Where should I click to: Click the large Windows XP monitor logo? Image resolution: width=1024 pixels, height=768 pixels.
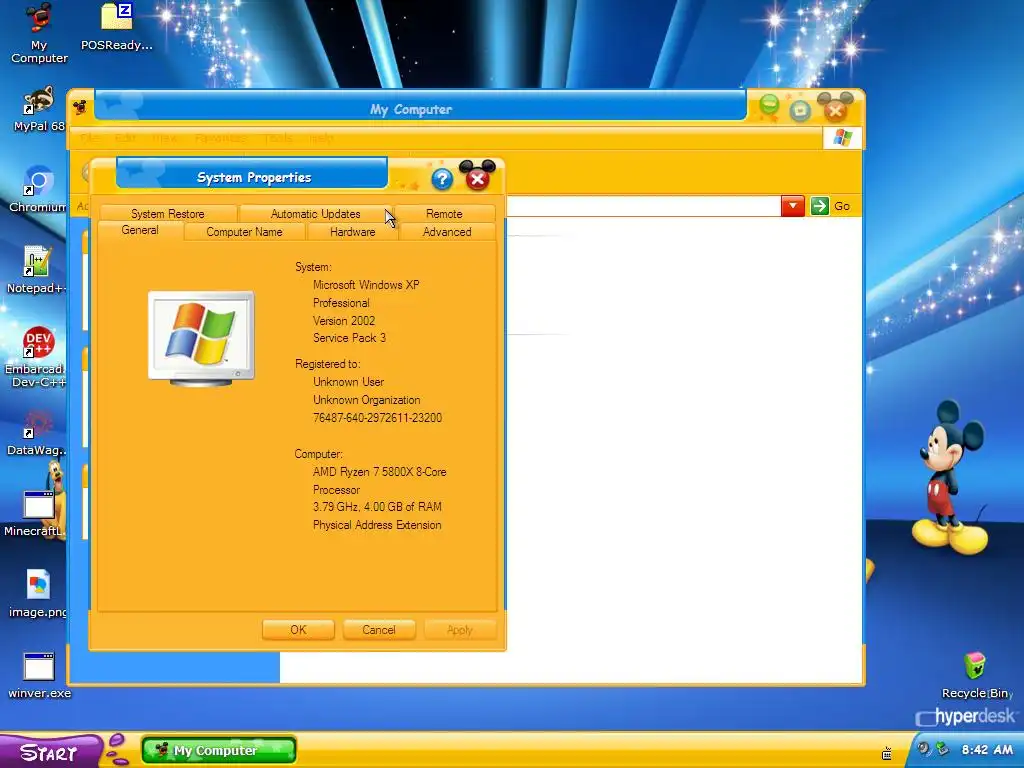coord(201,338)
